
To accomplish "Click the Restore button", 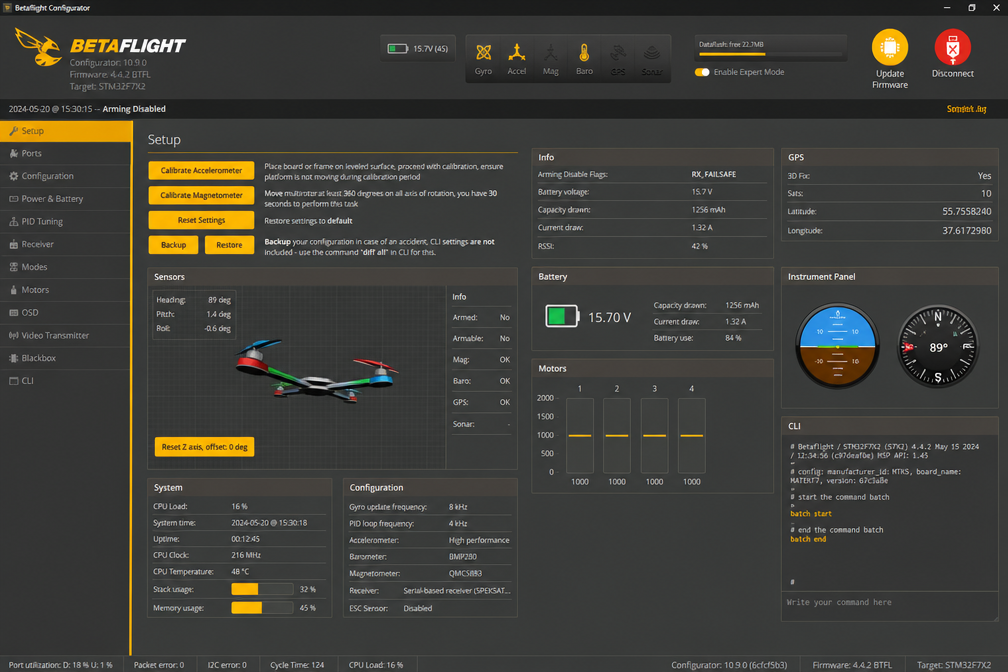I will point(230,245).
